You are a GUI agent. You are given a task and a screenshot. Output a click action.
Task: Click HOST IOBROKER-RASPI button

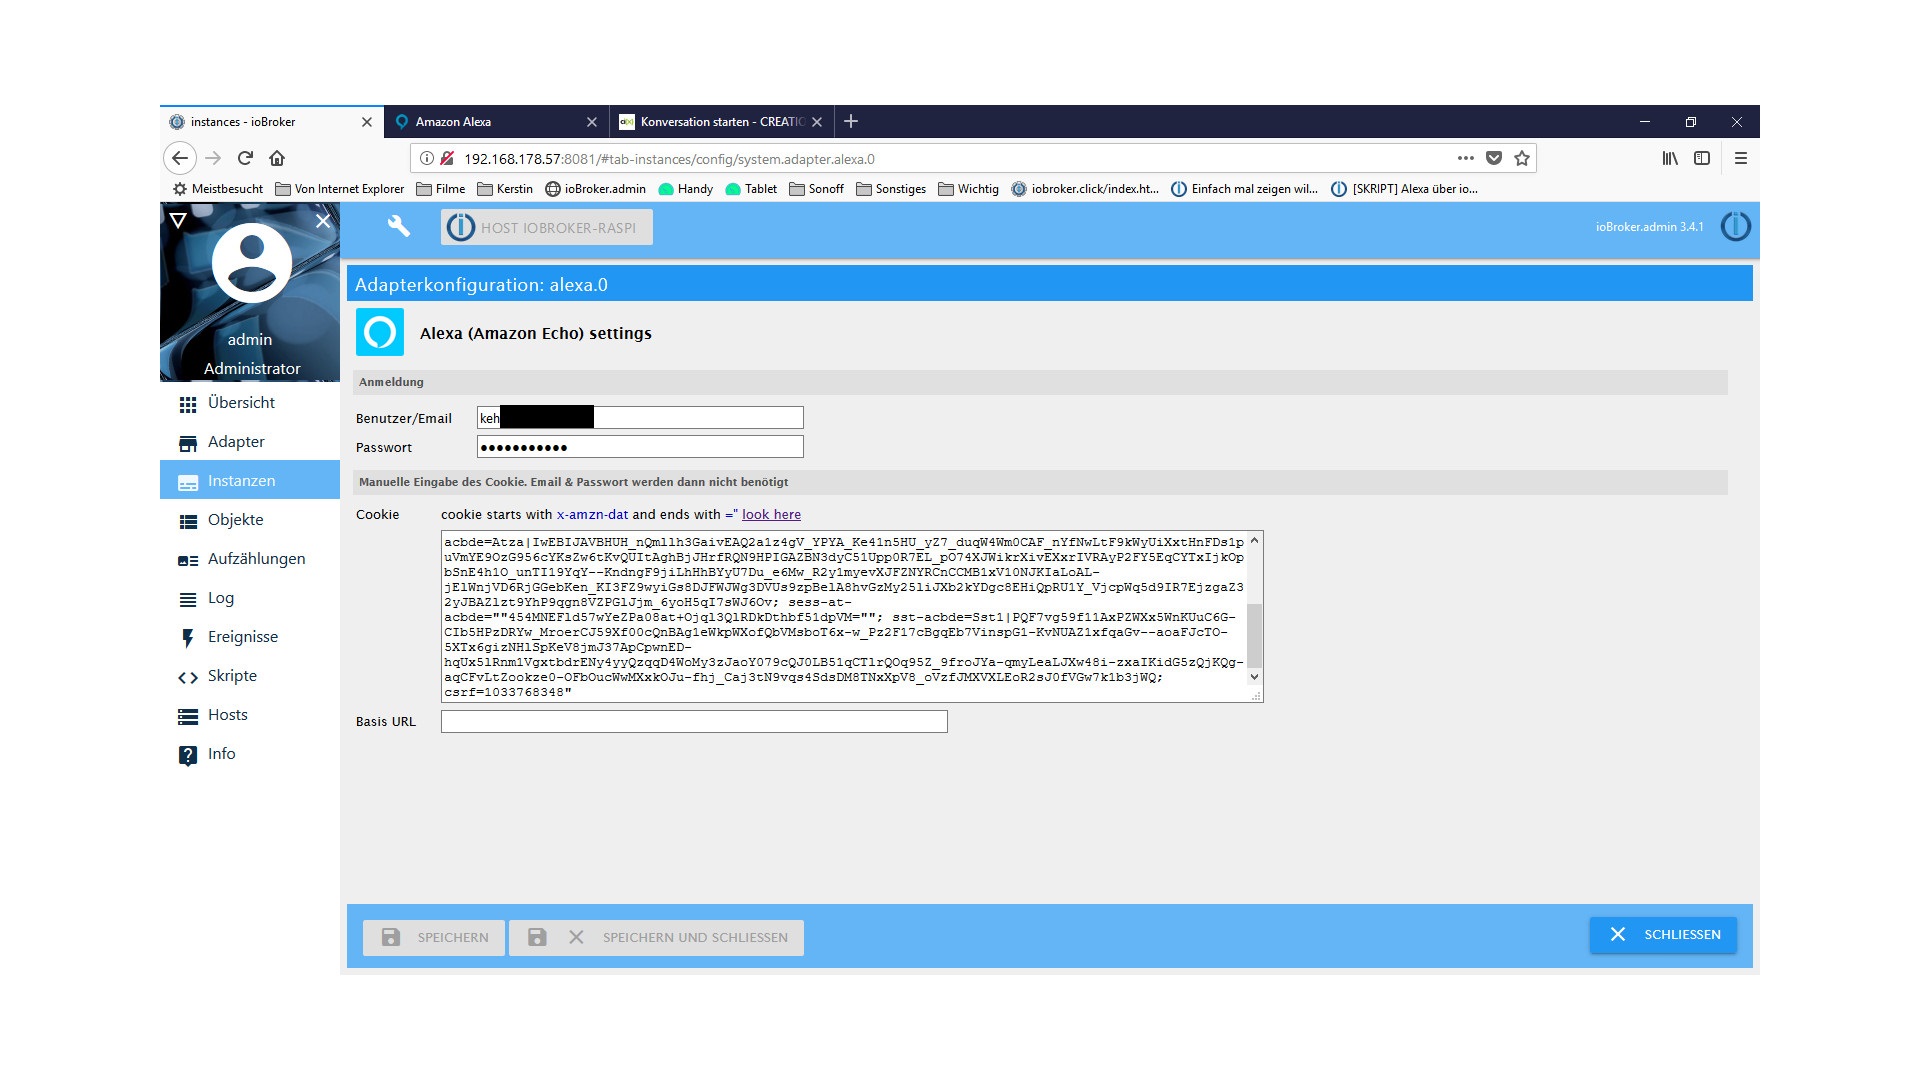[547, 227]
